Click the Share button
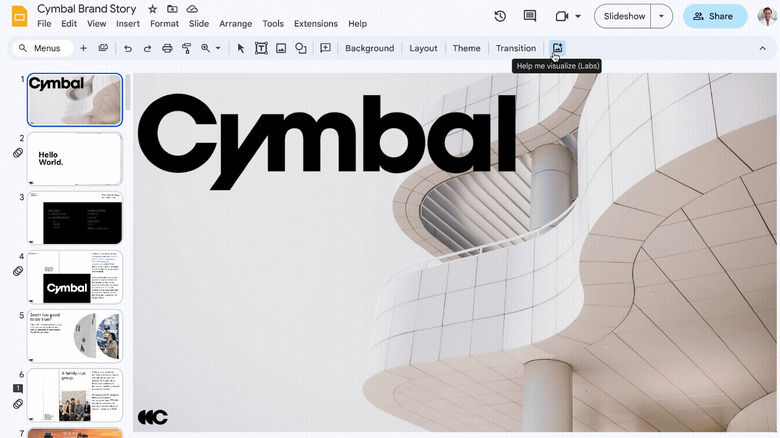 click(715, 16)
